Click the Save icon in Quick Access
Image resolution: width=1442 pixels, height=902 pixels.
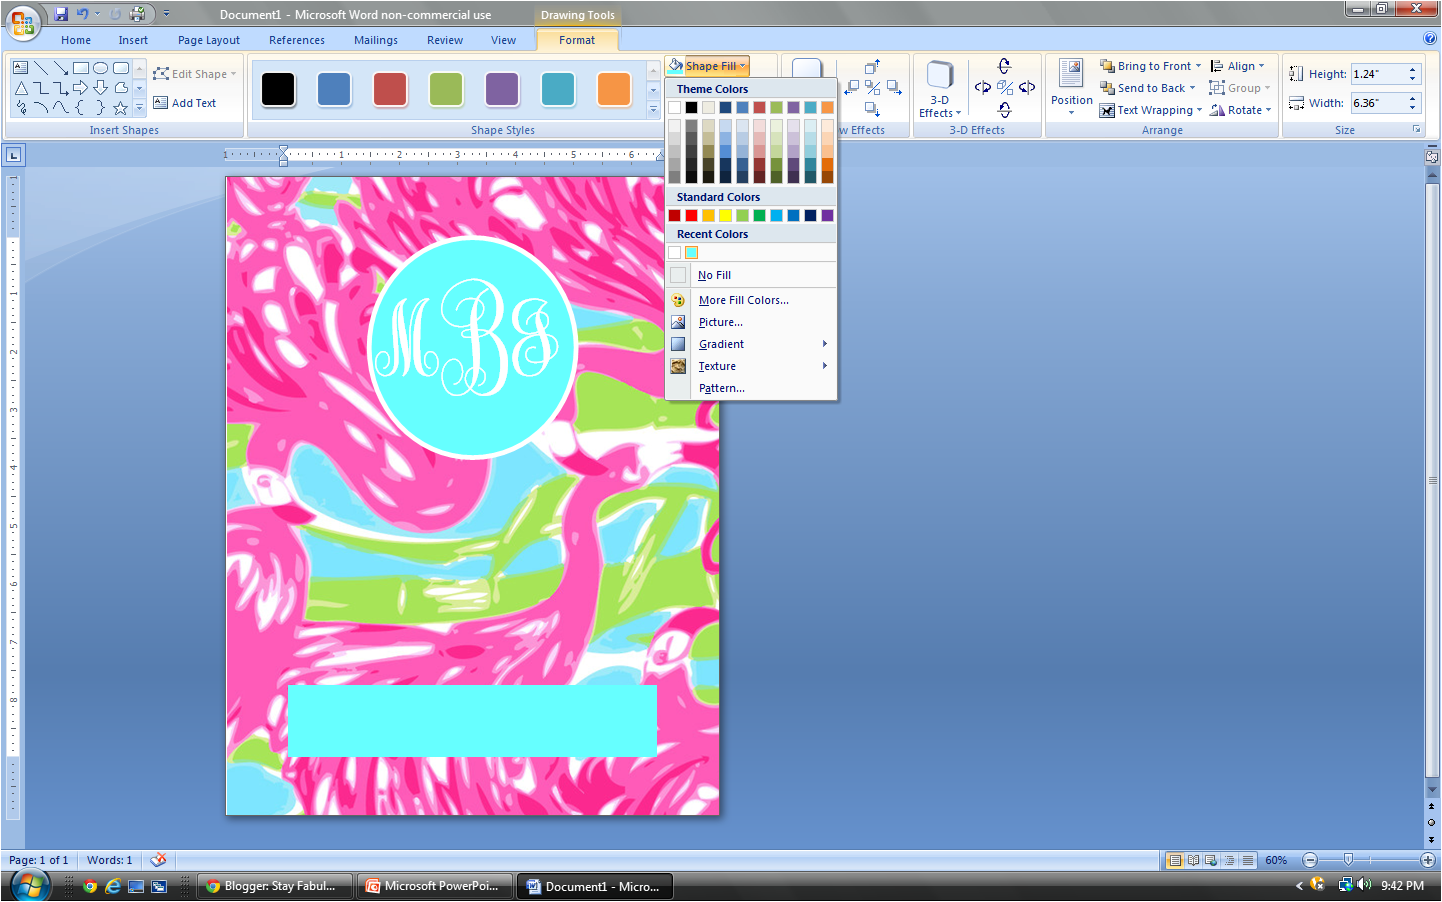click(x=61, y=14)
